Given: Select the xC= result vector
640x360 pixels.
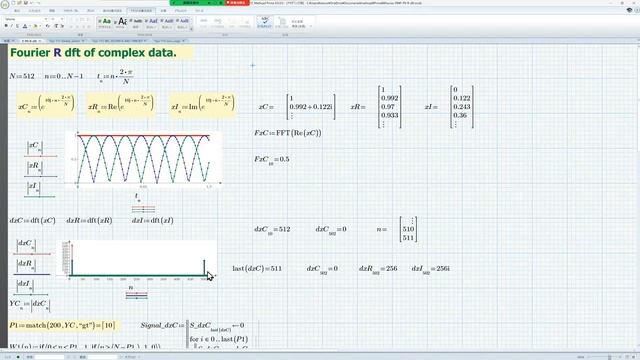Looking at the screenshot, I should pos(297,107).
